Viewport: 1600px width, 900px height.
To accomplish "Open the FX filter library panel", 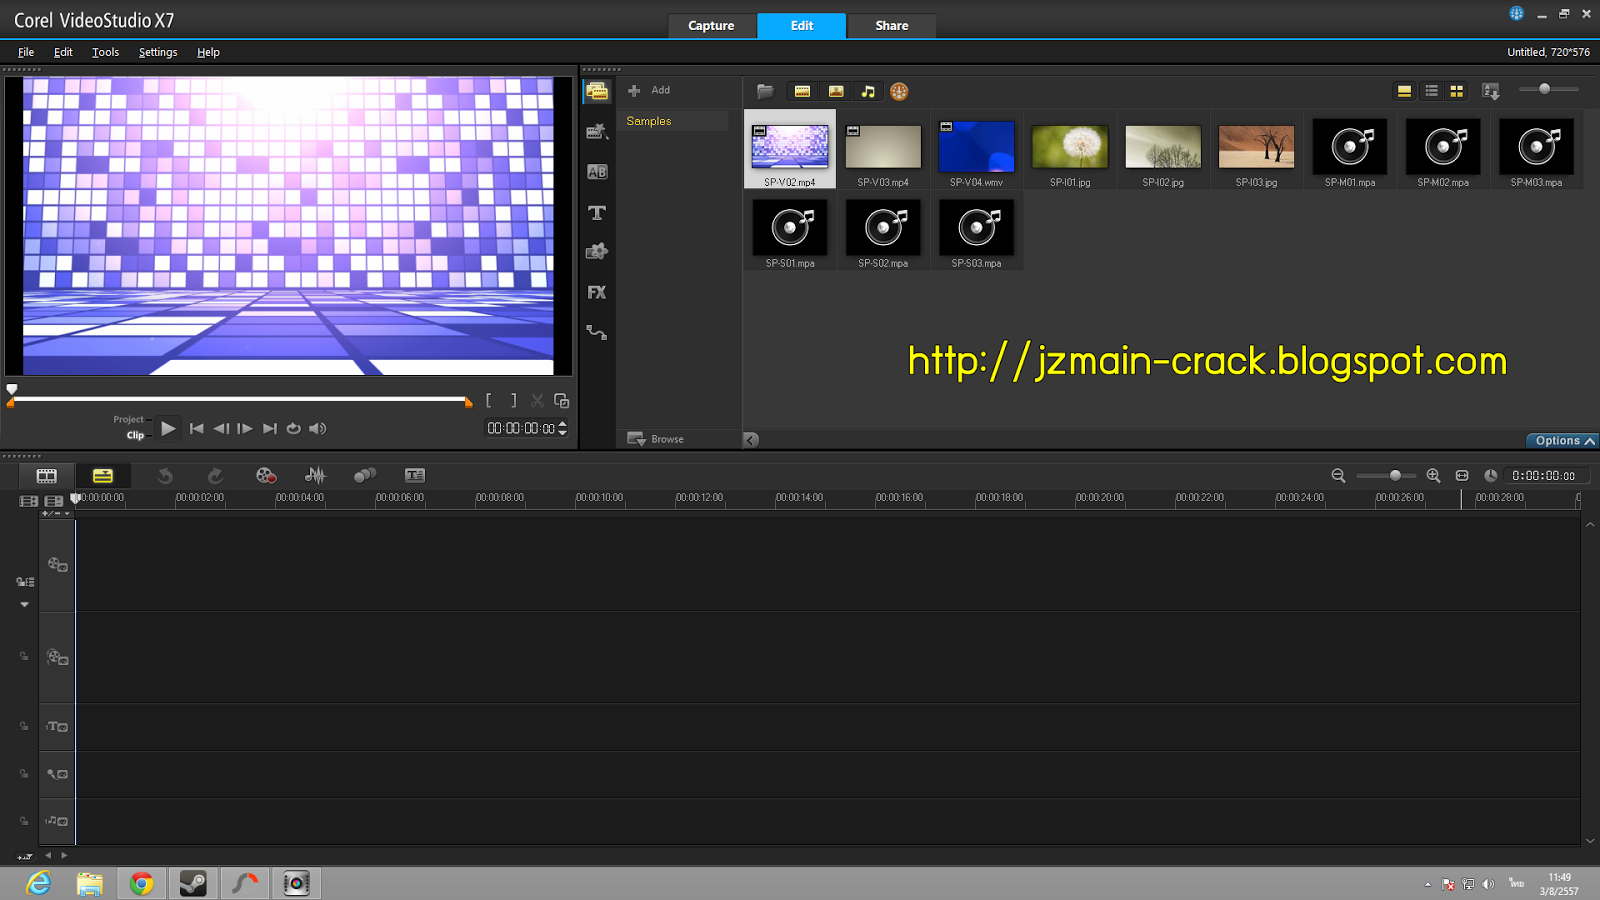I will pos(597,292).
